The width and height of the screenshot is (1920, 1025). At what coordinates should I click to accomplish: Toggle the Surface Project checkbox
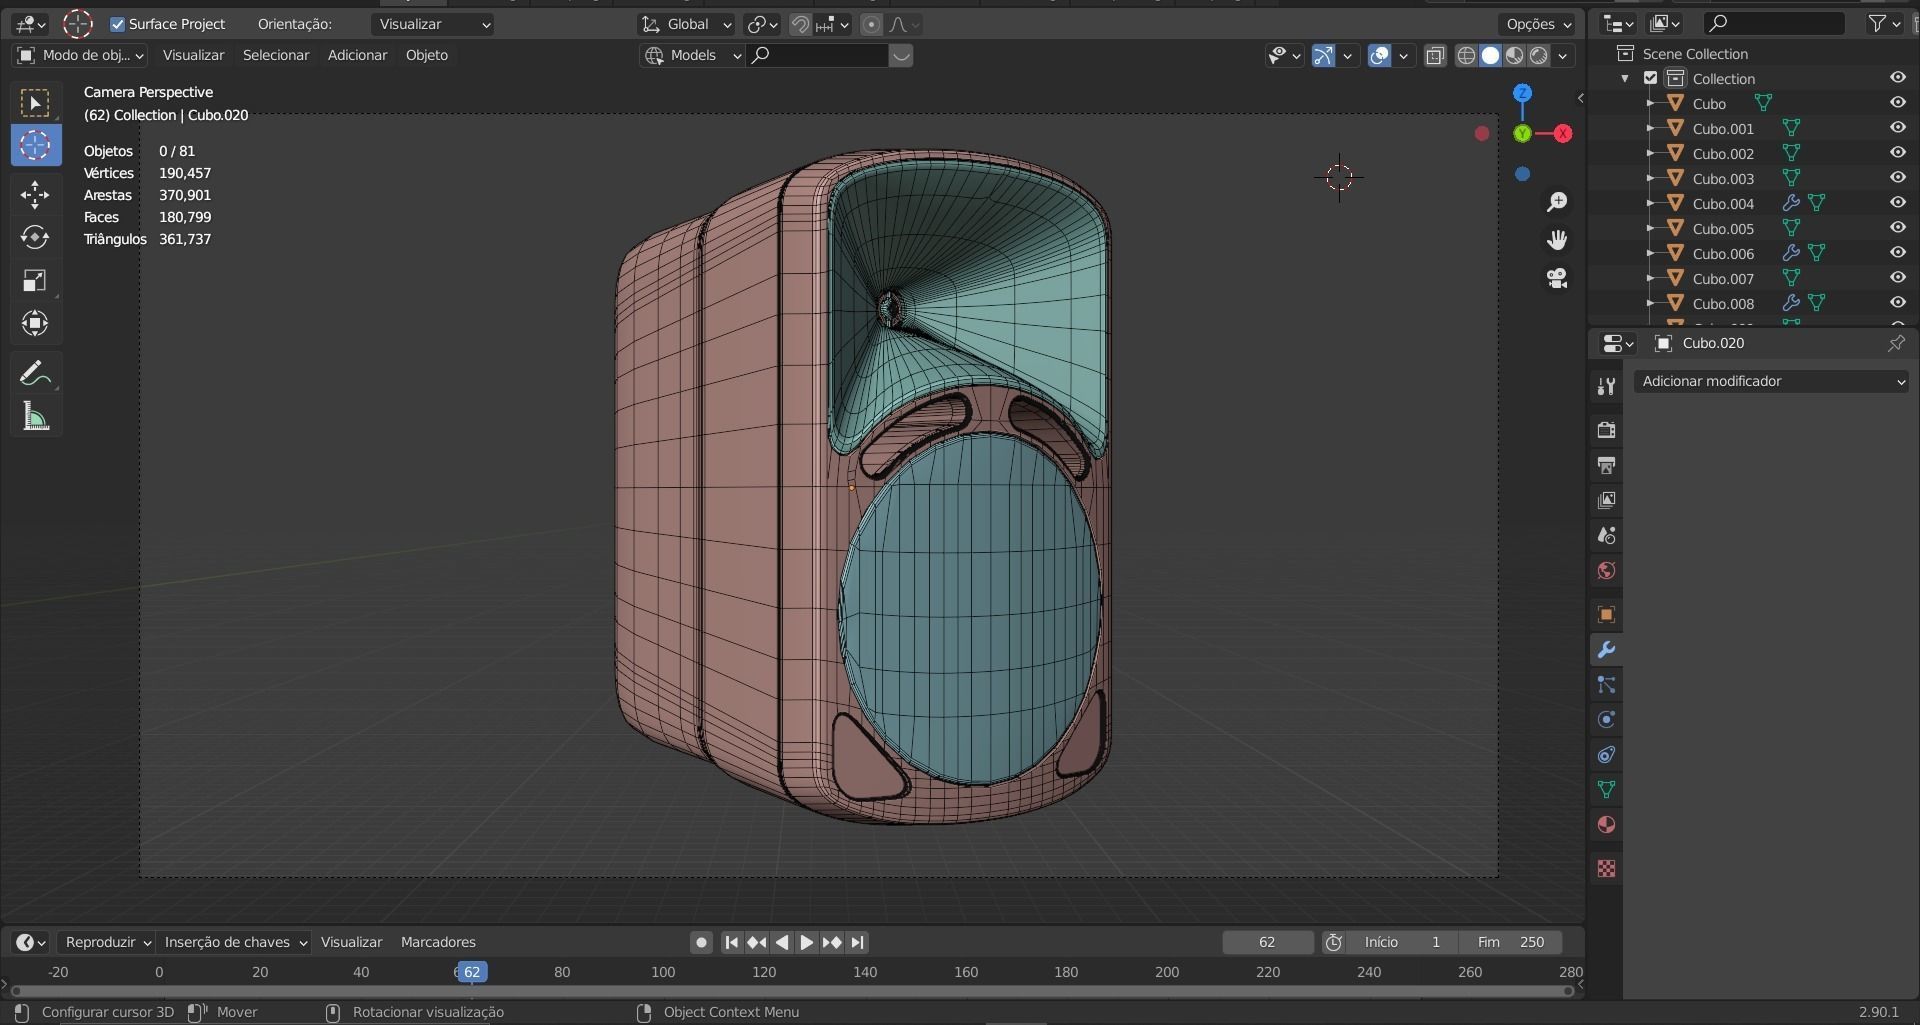pos(118,24)
